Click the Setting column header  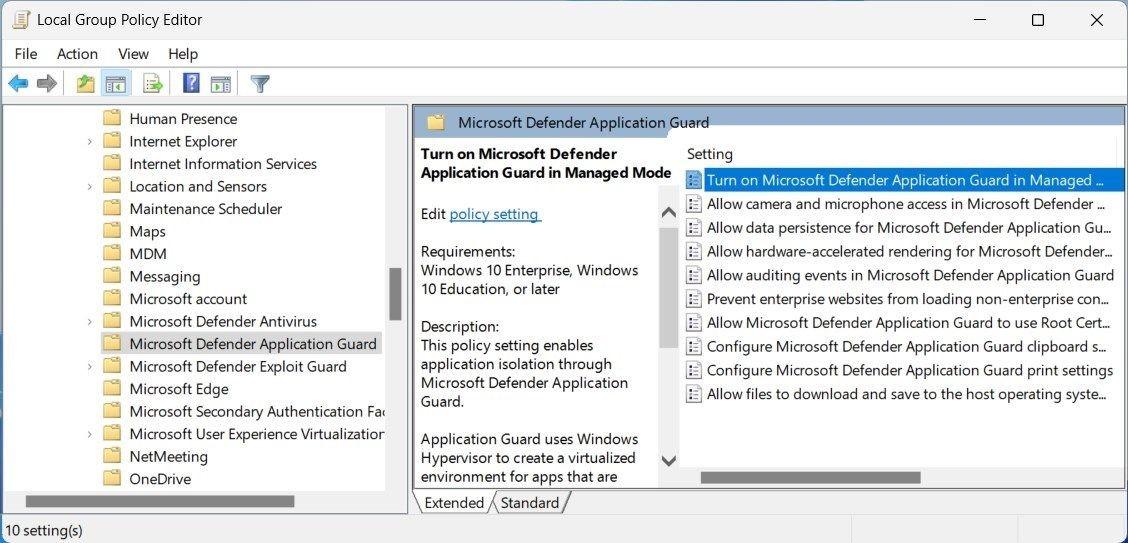(709, 154)
